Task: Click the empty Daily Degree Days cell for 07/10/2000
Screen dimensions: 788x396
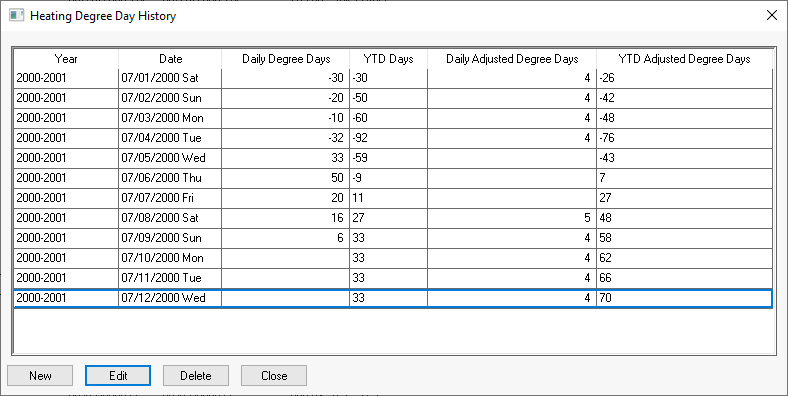Action: coord(285,258)
